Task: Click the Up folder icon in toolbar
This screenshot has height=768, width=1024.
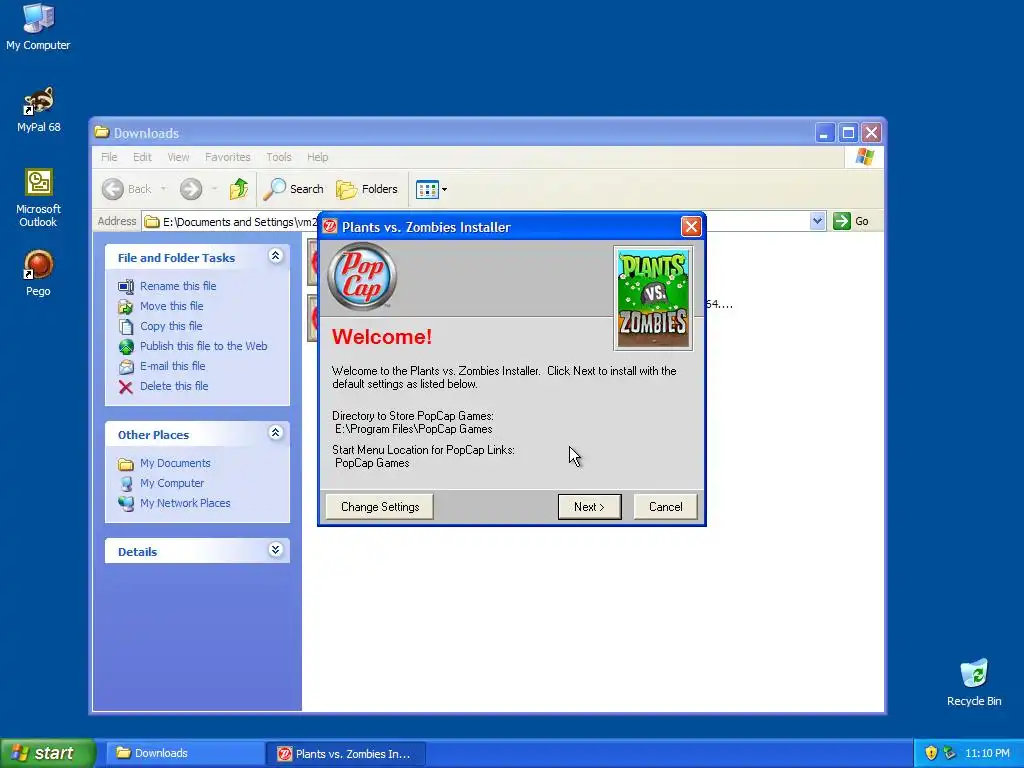Action: click(238, 189)
